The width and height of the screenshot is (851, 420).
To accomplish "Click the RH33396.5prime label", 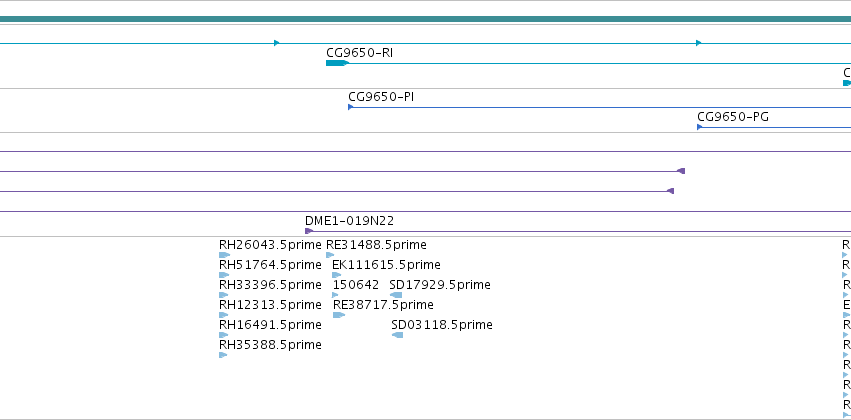I will pos(270,285).
